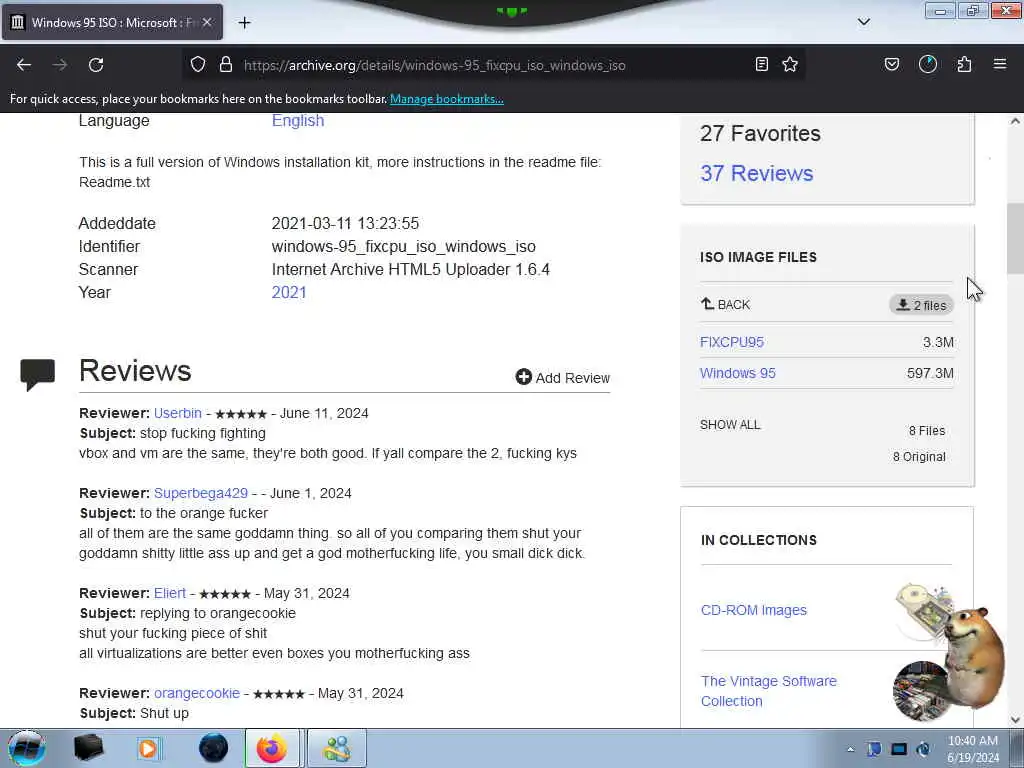
Task: Reload the page with the refresh icon
Action: 96,65
